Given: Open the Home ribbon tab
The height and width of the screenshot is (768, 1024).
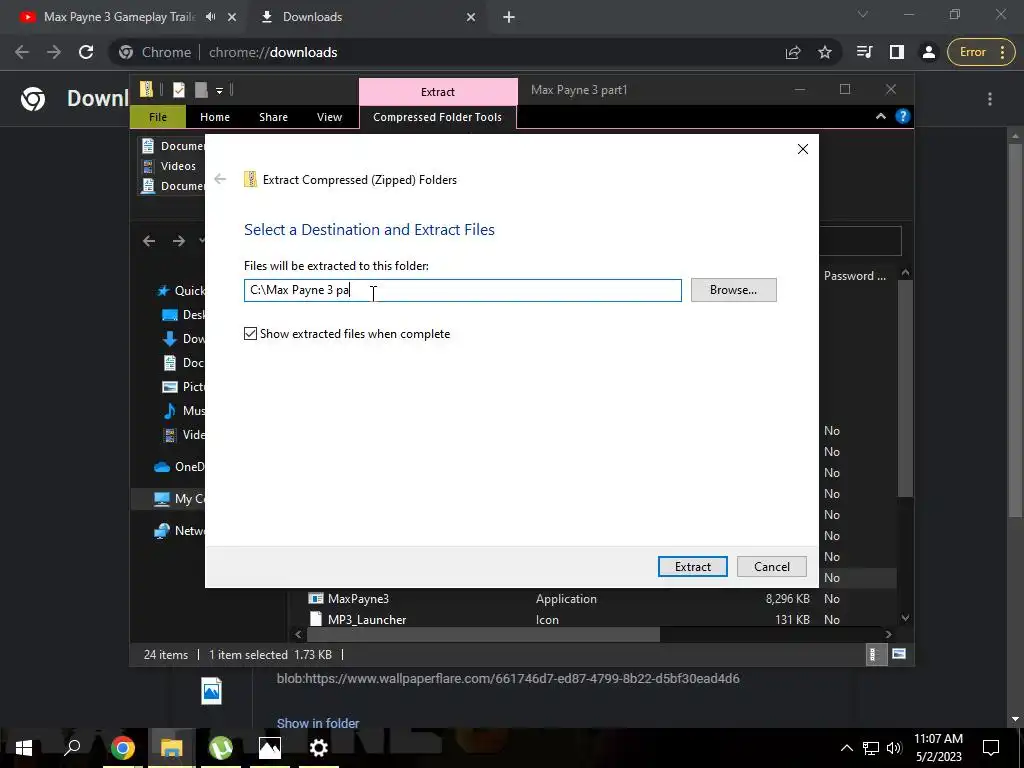Looking at the screenshot, I should coord(215,117).
